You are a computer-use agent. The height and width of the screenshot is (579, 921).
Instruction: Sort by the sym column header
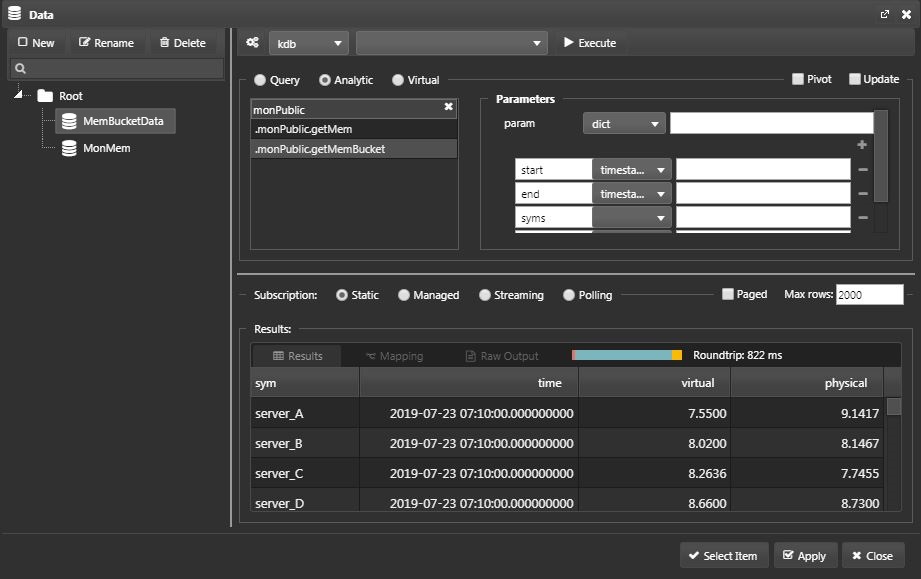pyautogui.click(x=305, y=383)
